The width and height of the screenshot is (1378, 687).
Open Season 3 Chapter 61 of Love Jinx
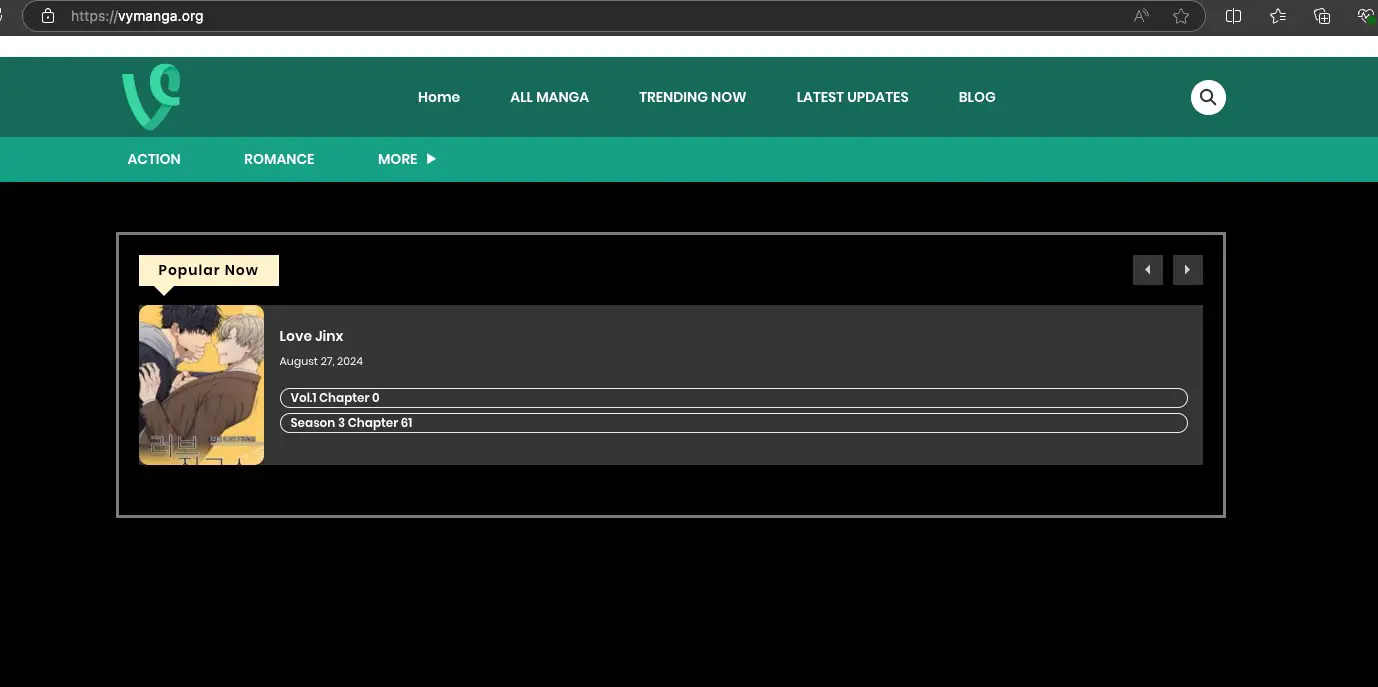click(733, 423)
